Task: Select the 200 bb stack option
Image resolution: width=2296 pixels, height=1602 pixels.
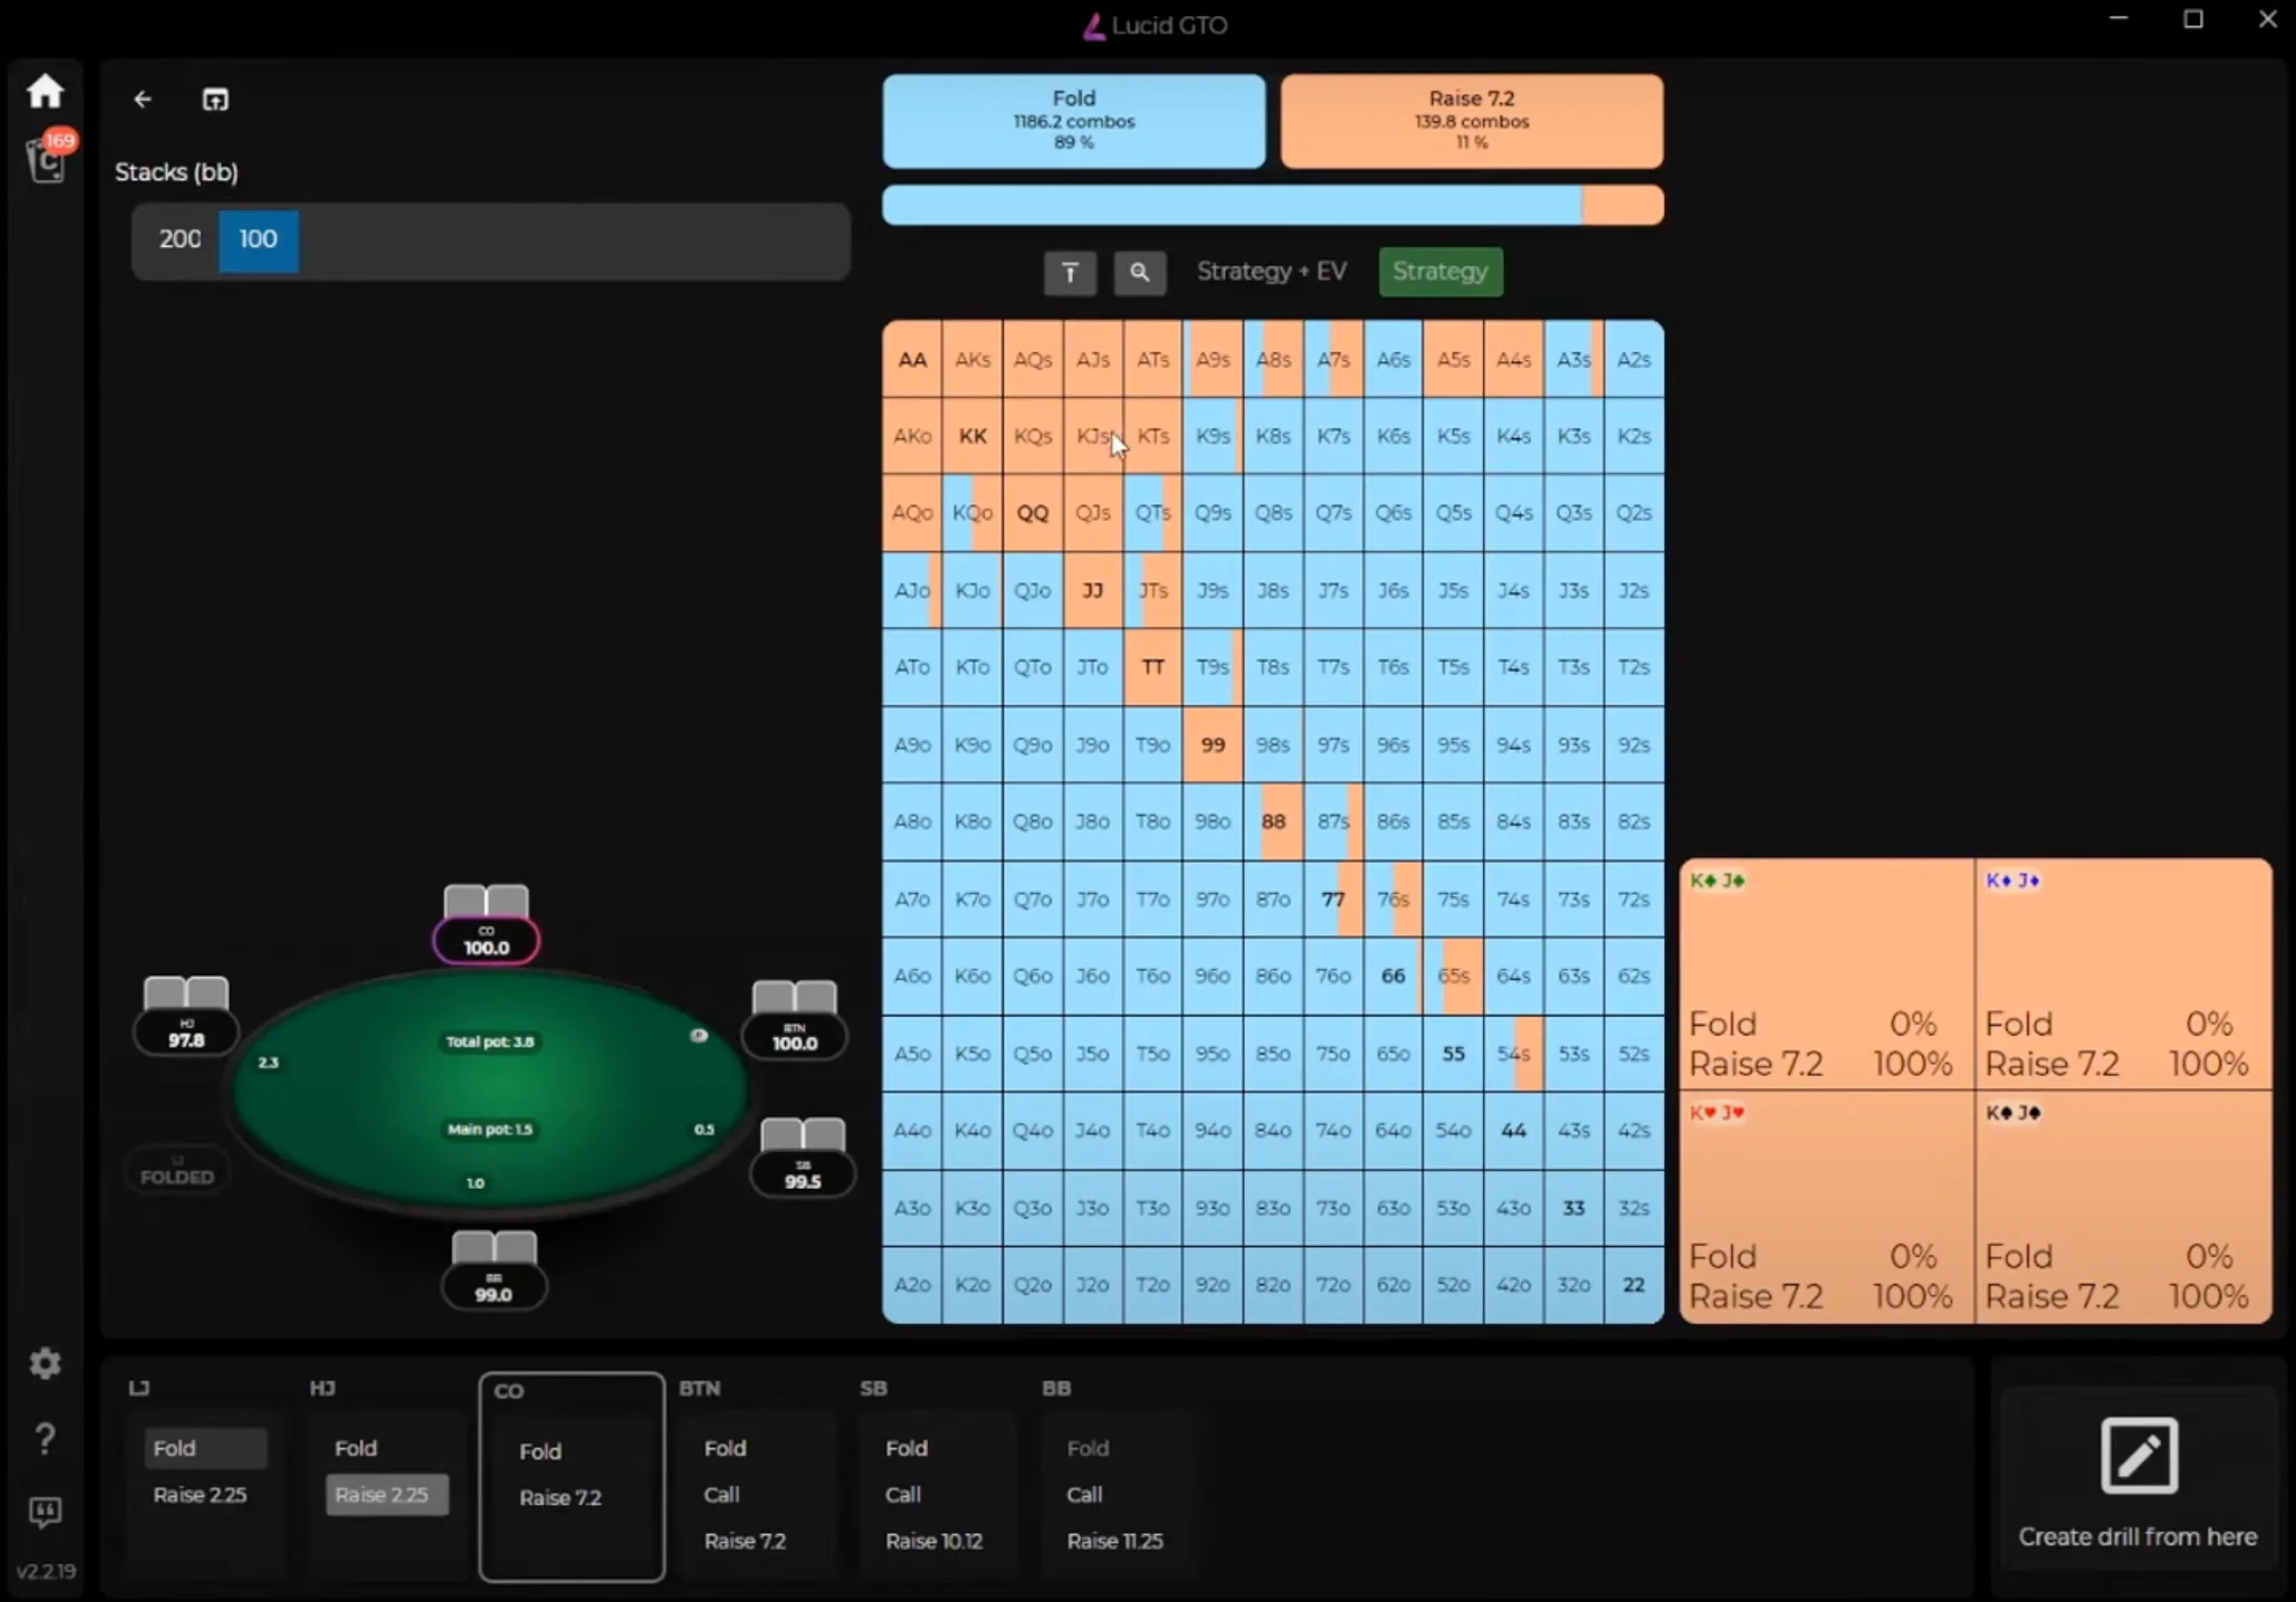Action: [x=180, y=240]
